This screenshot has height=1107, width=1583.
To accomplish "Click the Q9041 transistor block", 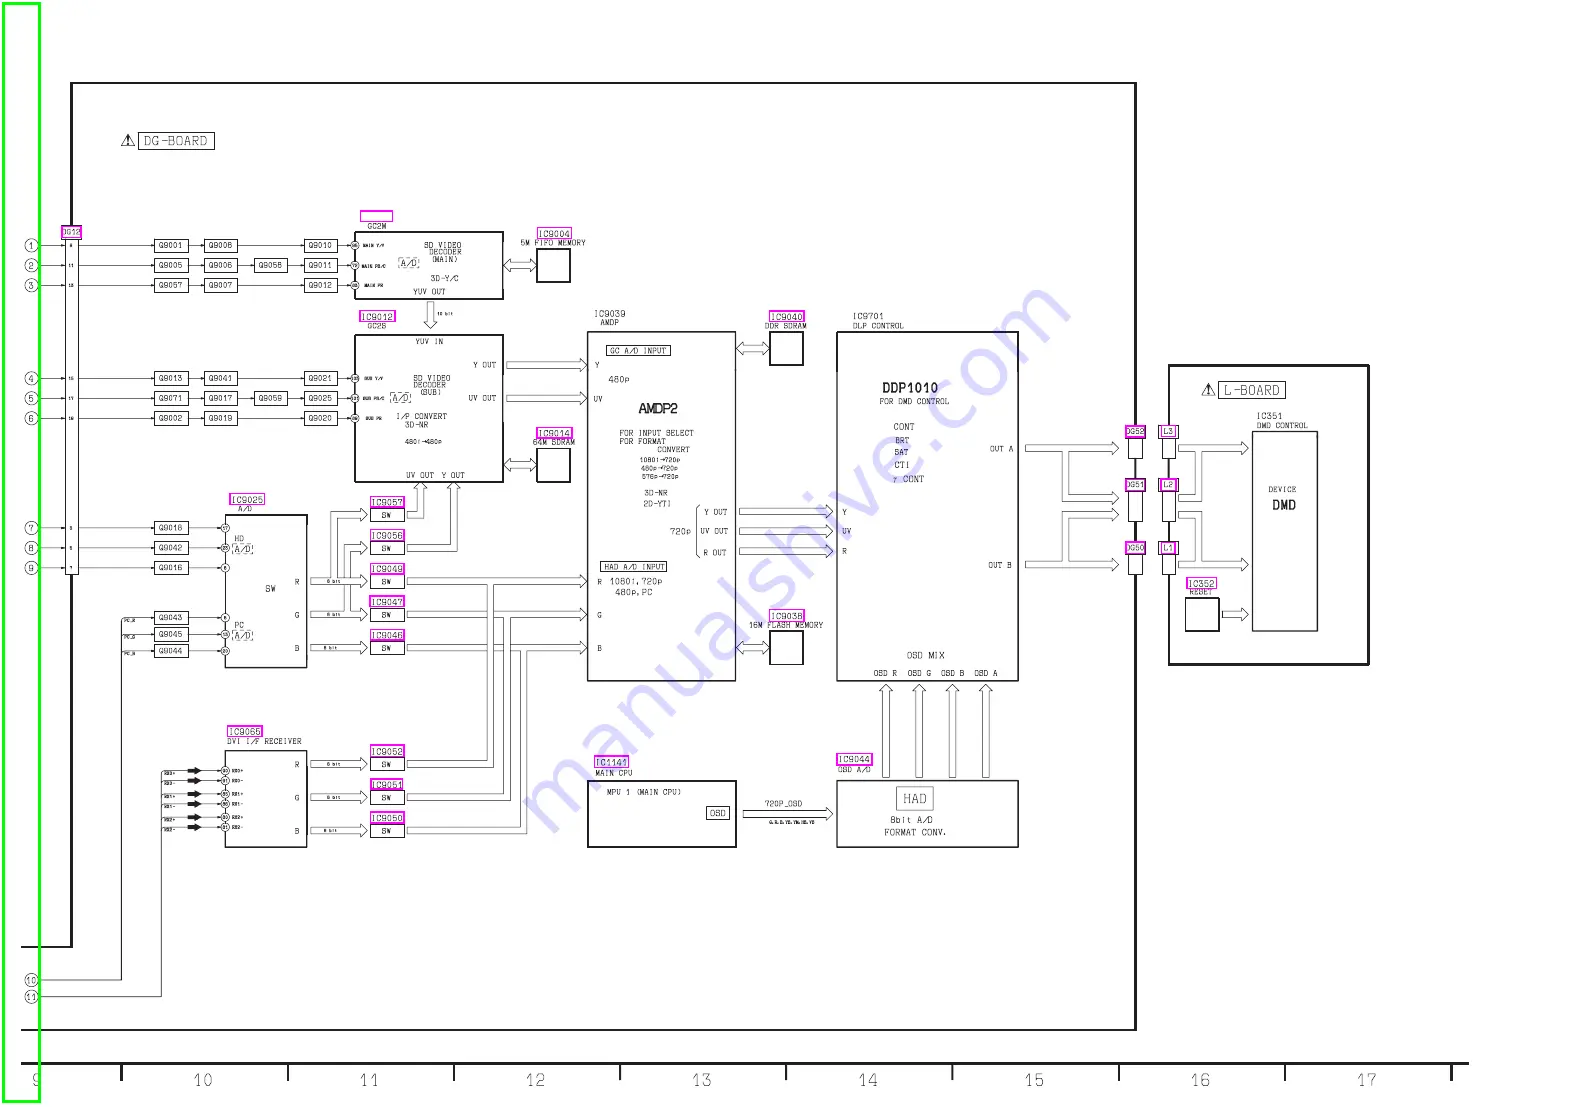I will tap(221, 378).
